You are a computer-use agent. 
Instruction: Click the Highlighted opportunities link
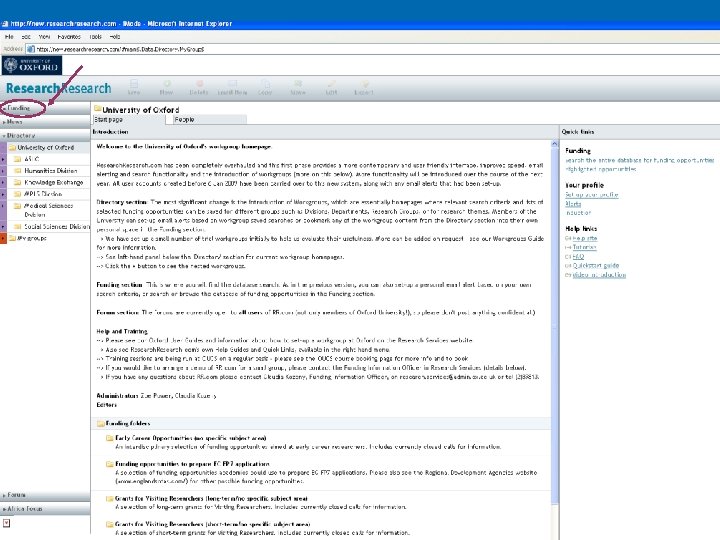[601, 169]
